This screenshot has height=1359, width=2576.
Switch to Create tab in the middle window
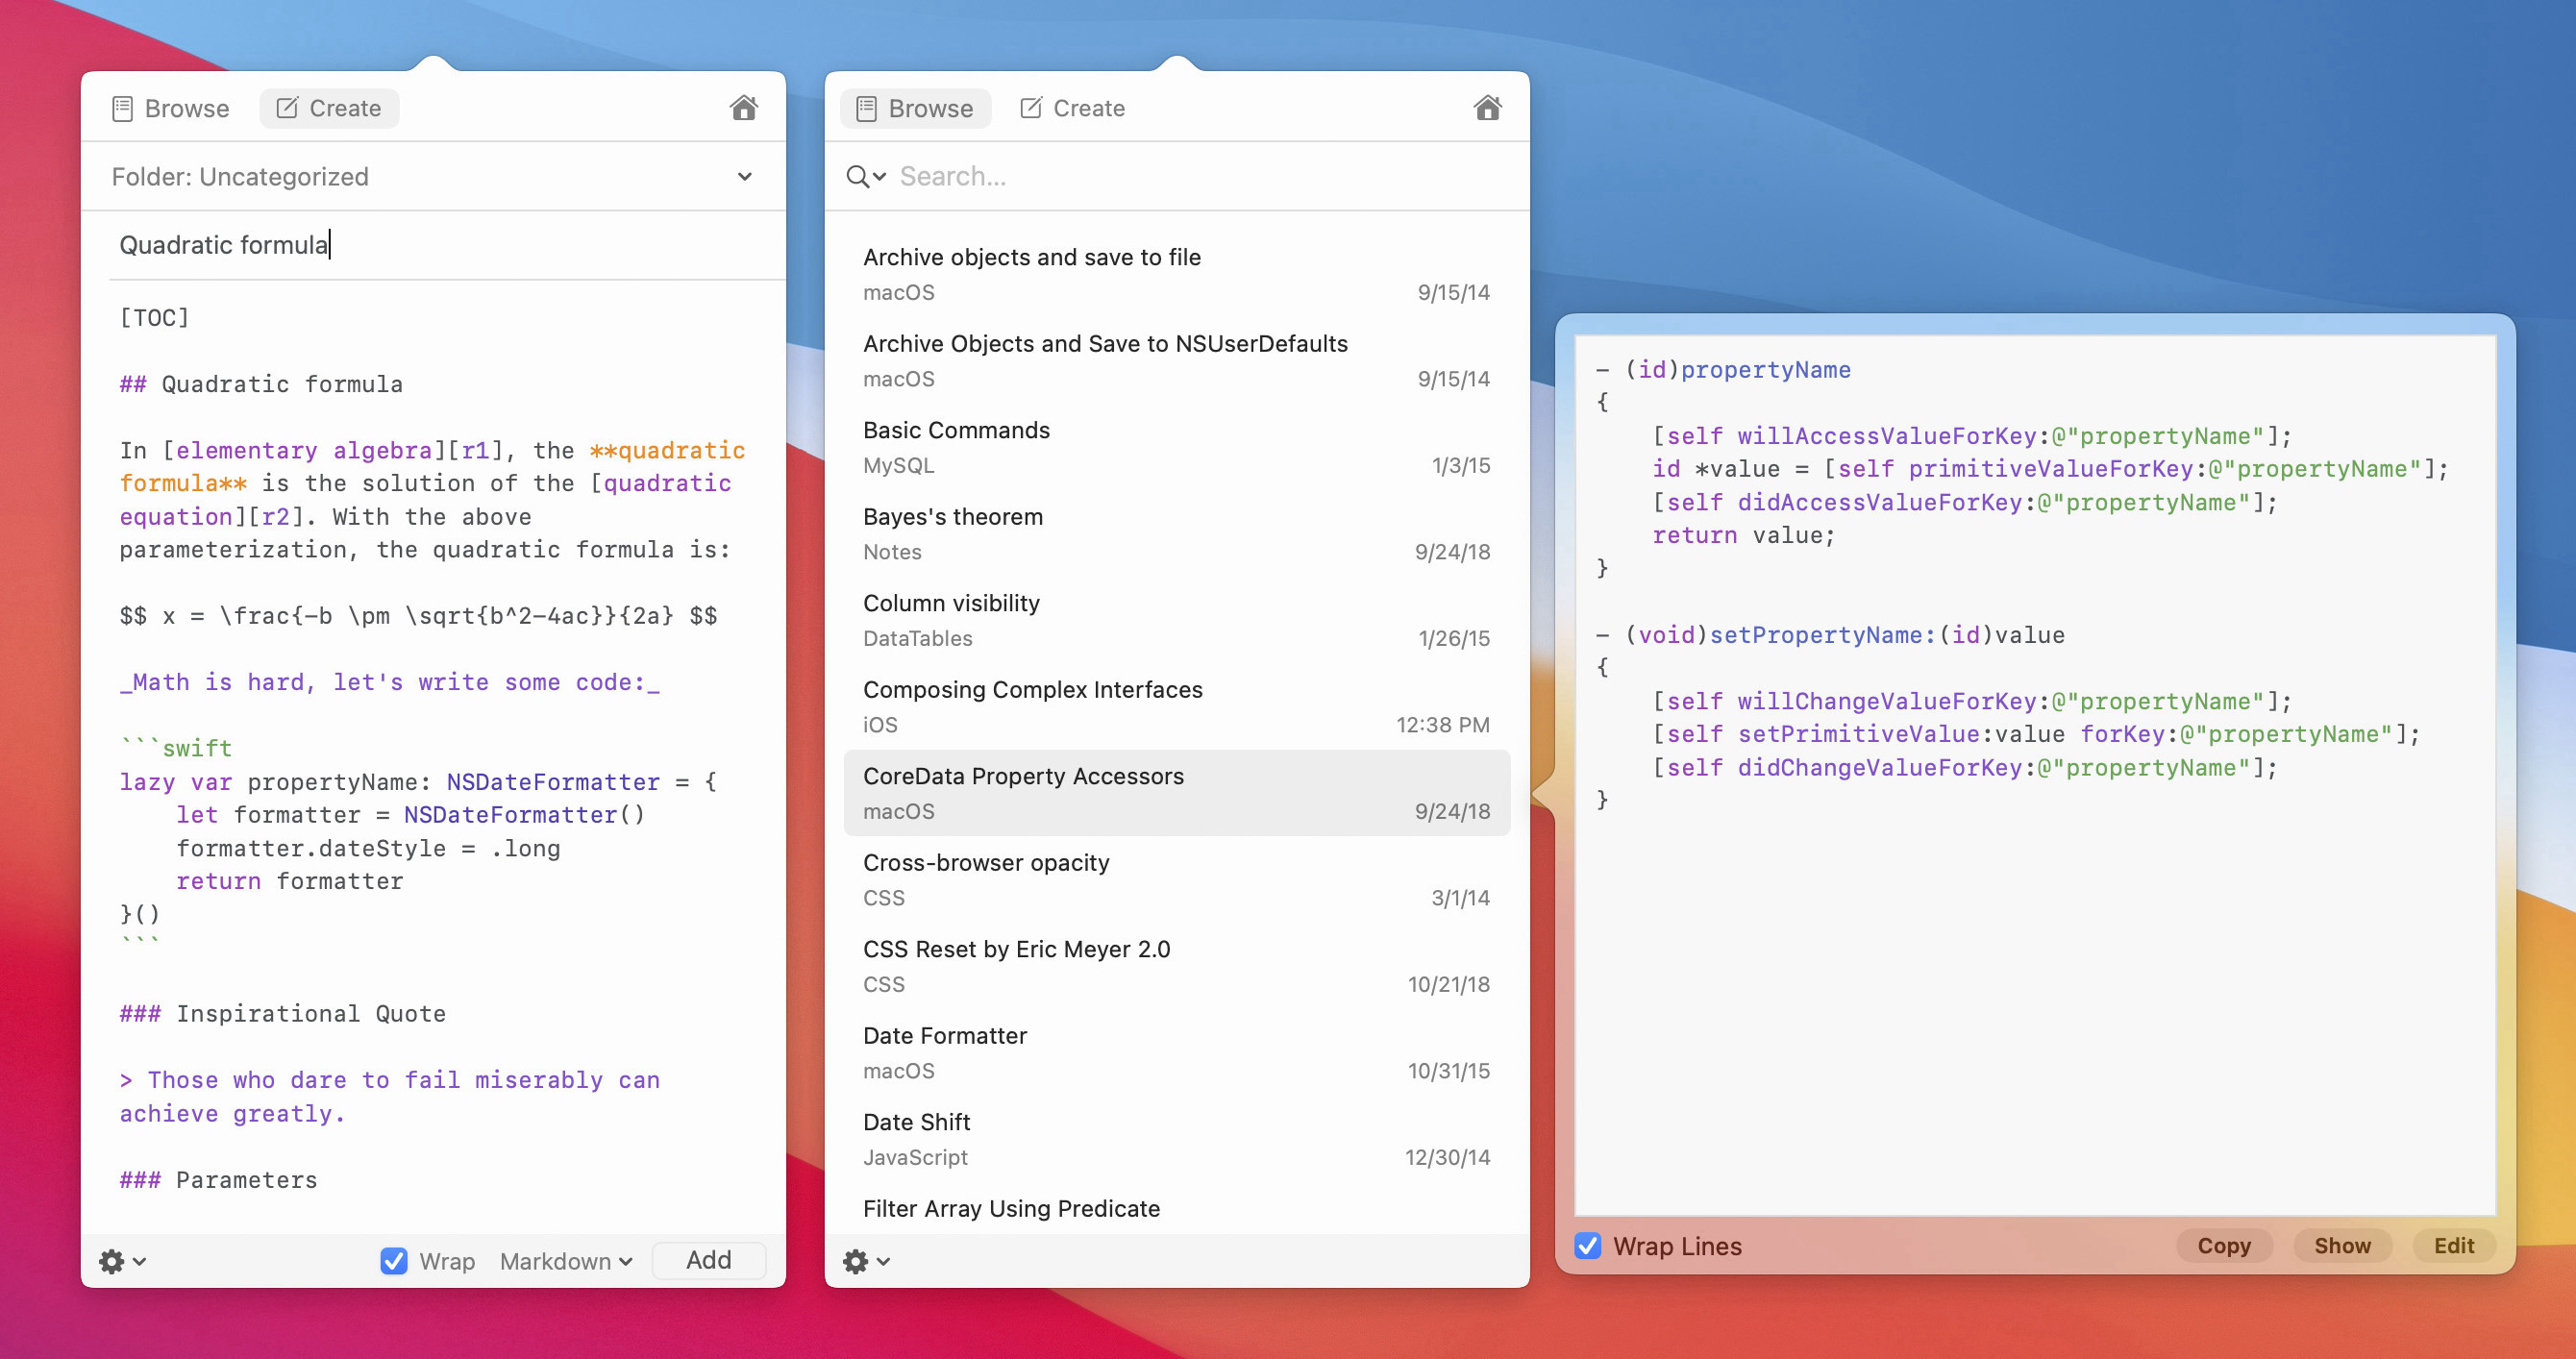pyautogui.click(x=1073, y=108)
